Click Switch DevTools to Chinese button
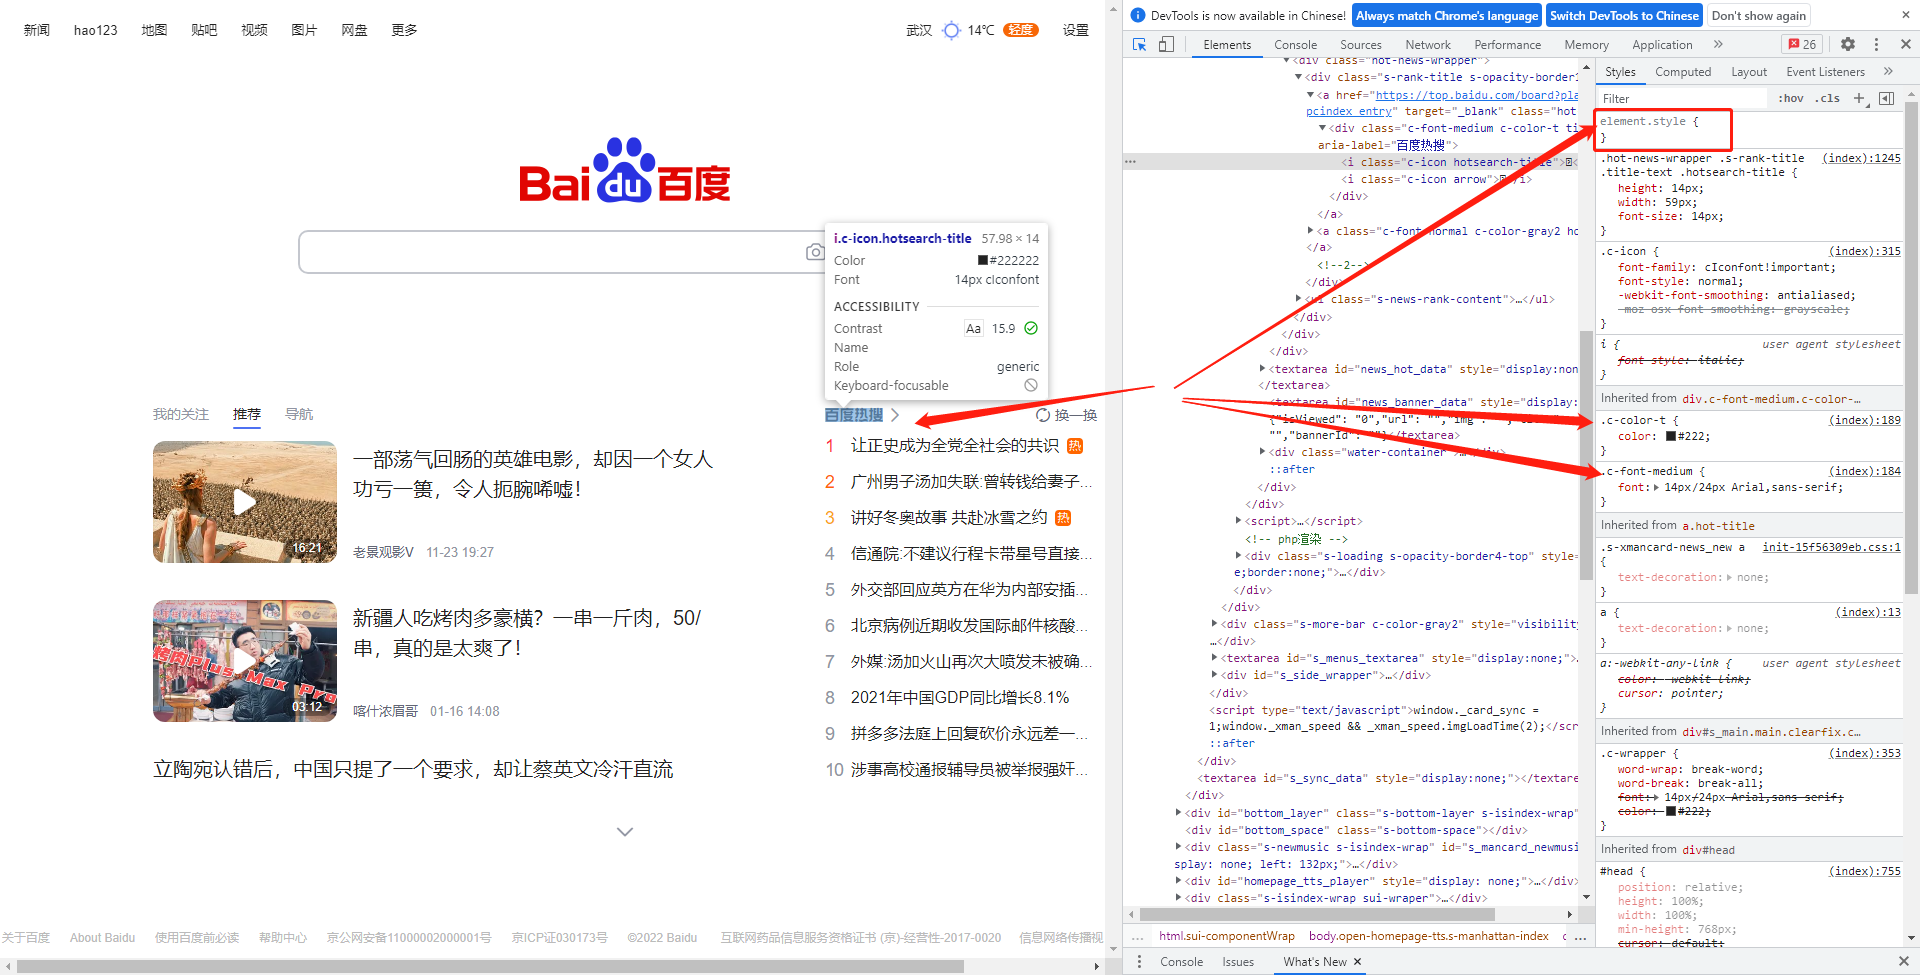 1625,16
